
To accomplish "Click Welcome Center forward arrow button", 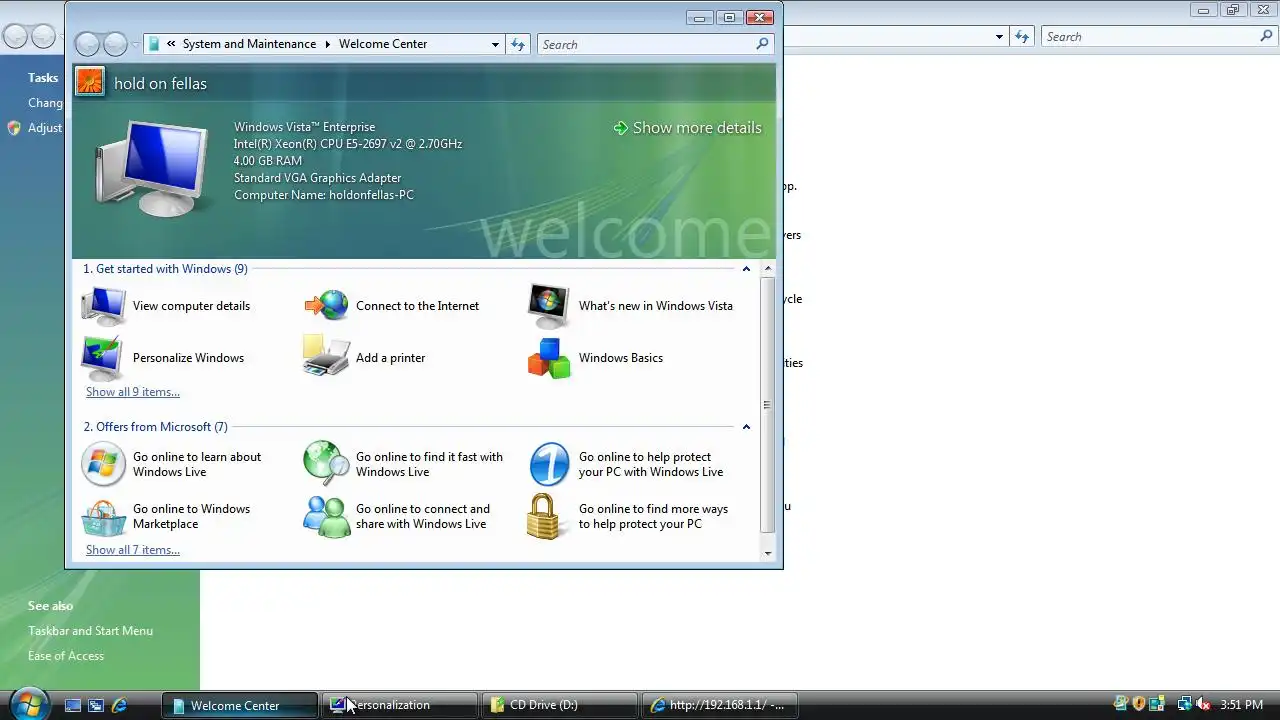I will tap(115, 44).
